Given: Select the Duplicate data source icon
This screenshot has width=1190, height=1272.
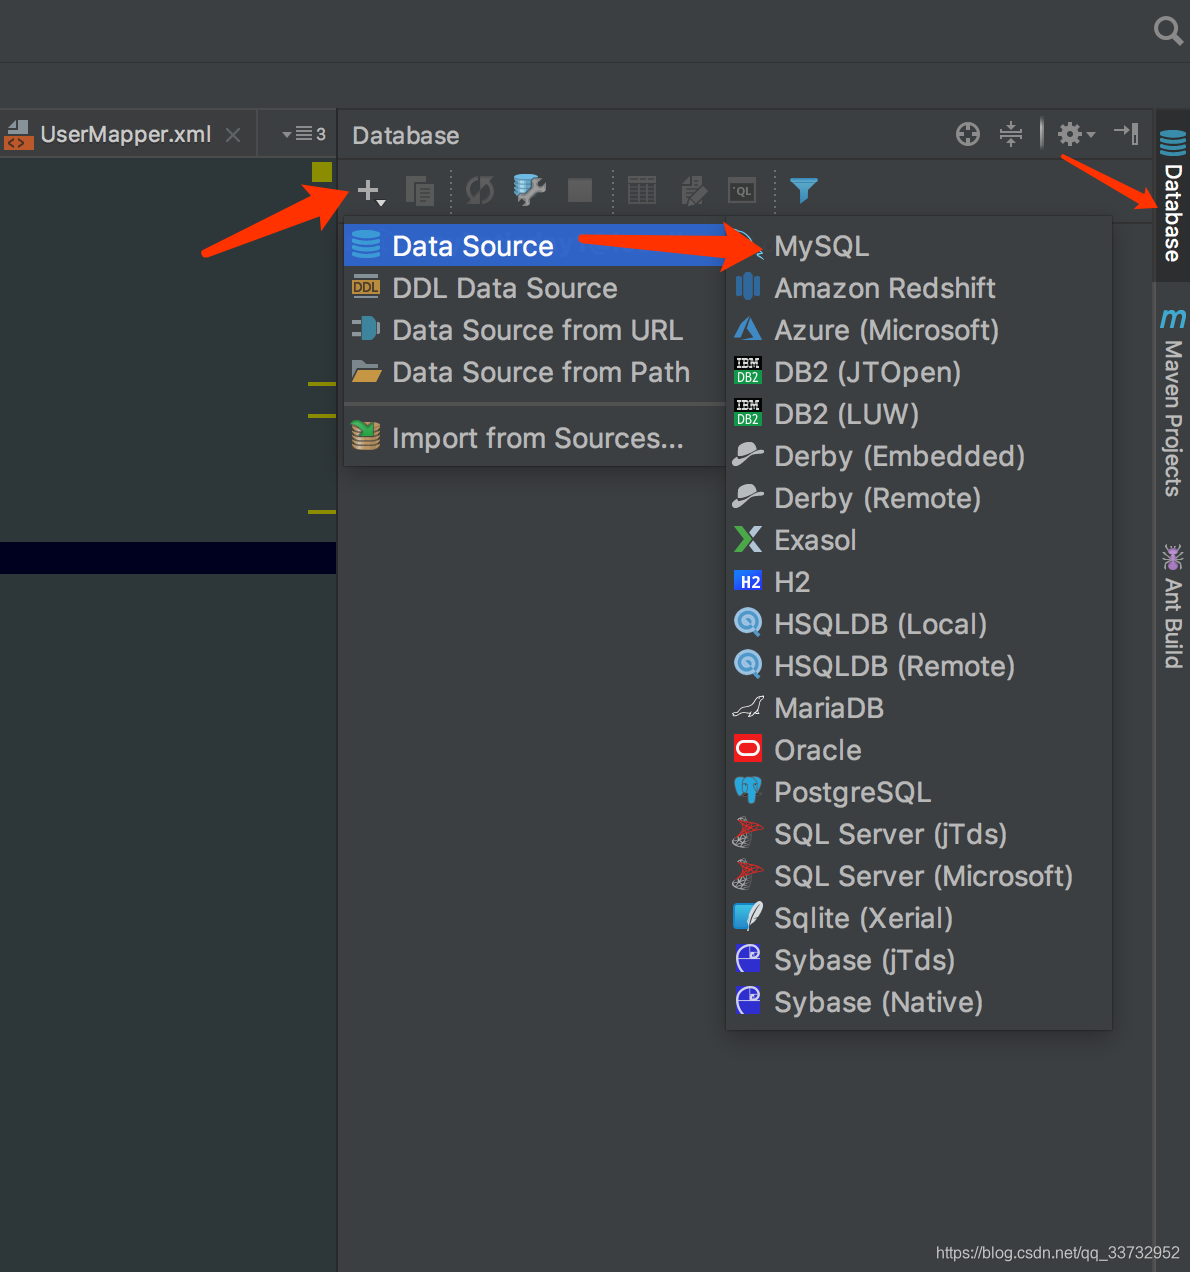Looking at the screenshot, I should pyautogui.click(x=420, y=190).
